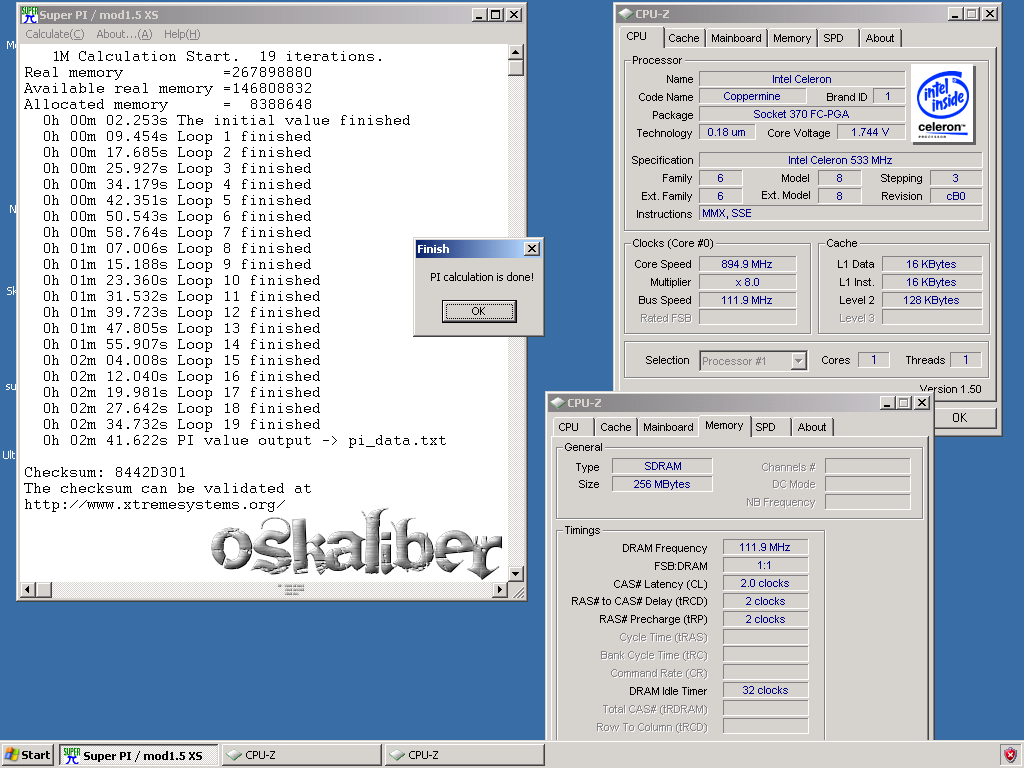Click the Super PI taskbar button
The image size is (1024, 768).
click(x=138, y=755)
